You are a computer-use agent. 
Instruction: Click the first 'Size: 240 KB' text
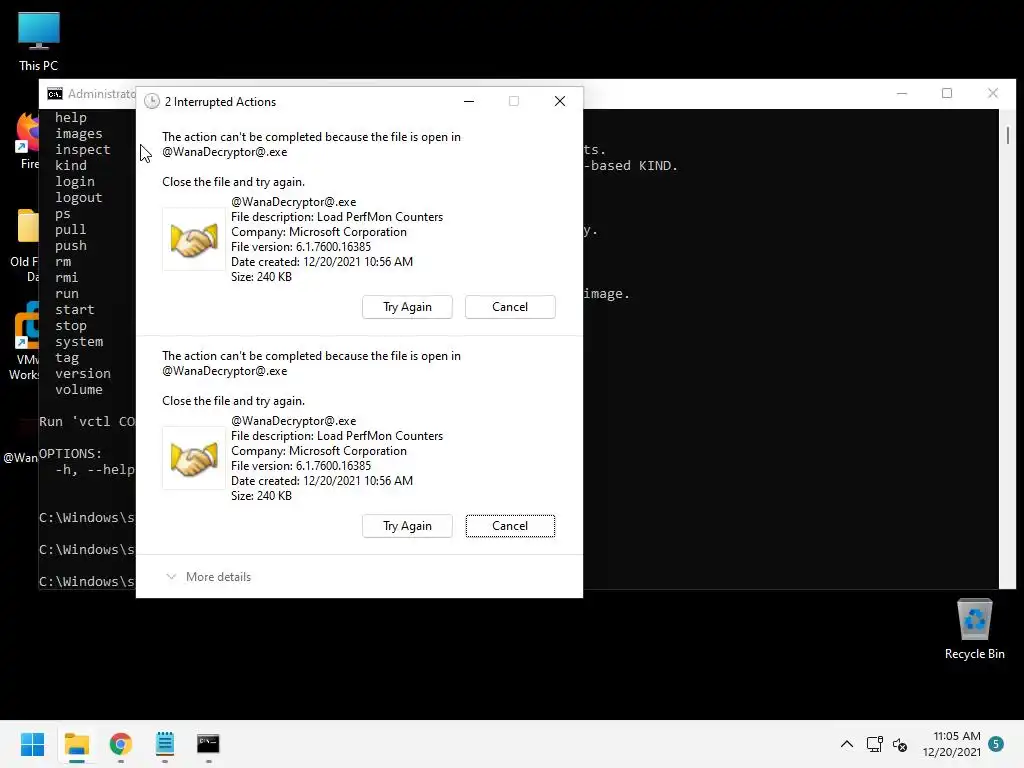coord(261,277)
